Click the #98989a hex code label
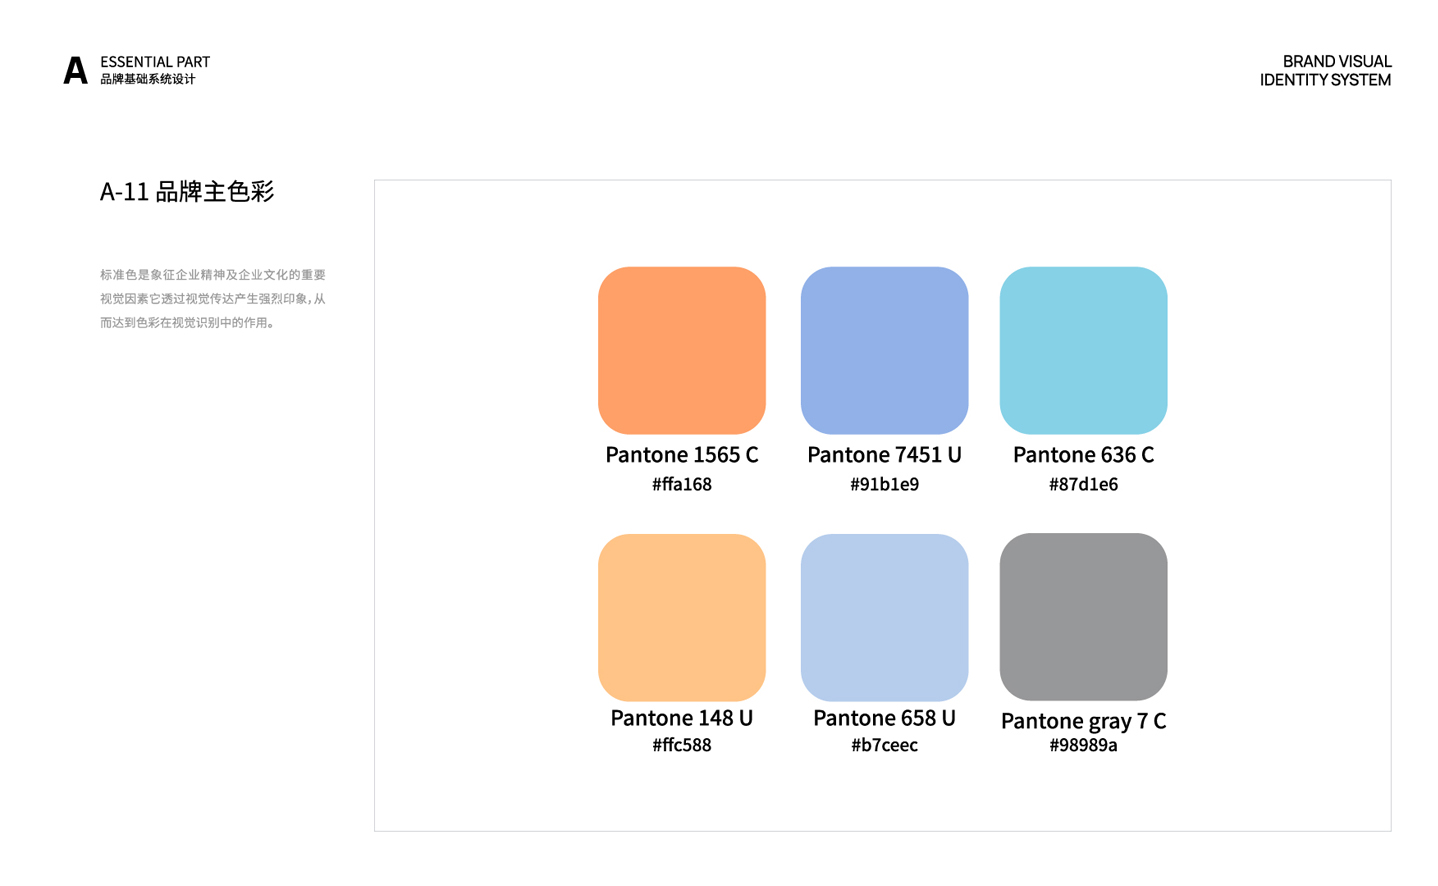This screenshot has height=886, width=1438. 1083,745
